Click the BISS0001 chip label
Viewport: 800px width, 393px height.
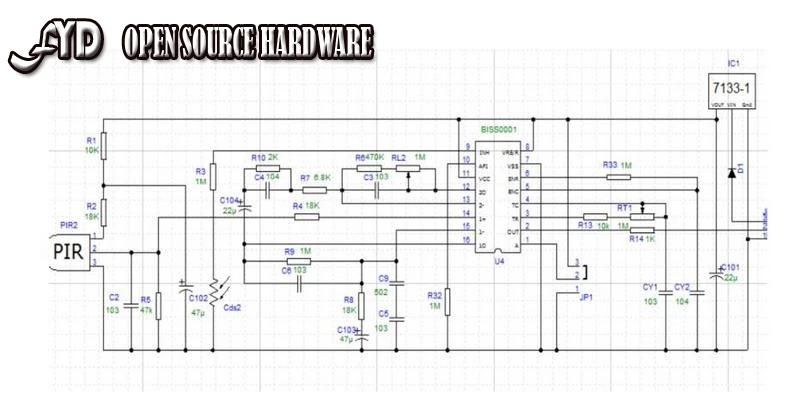pos(499,131)
